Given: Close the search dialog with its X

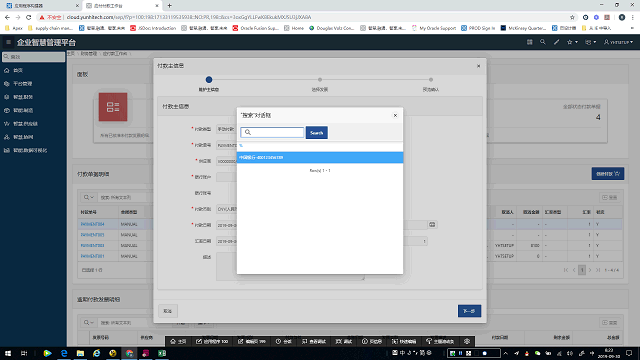Looking at the screenshot, I should (395, 116).
